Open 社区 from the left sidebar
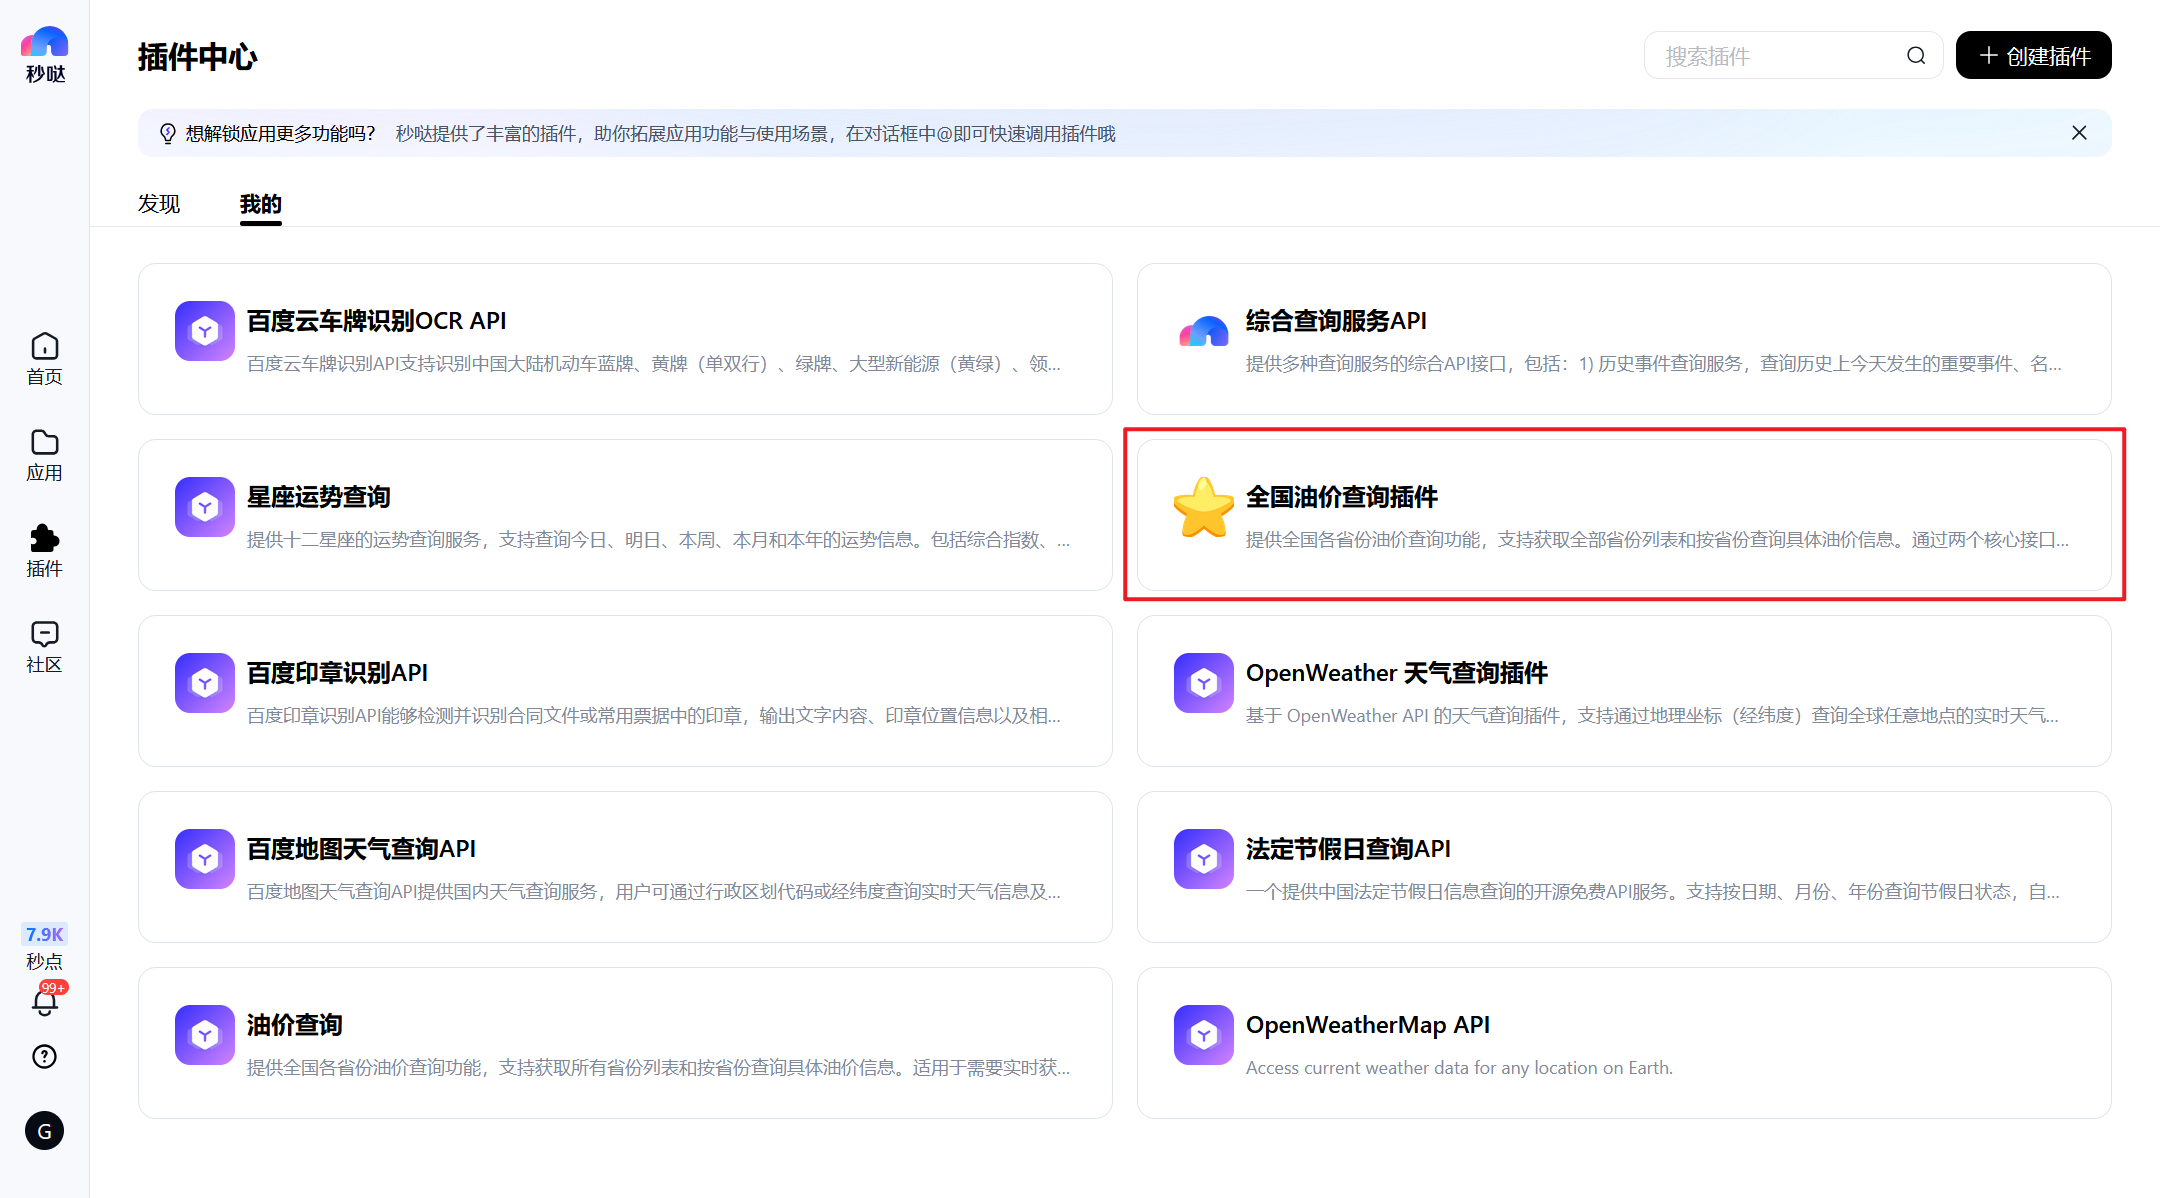The image size is (2160, 1198). pos(44,645)
